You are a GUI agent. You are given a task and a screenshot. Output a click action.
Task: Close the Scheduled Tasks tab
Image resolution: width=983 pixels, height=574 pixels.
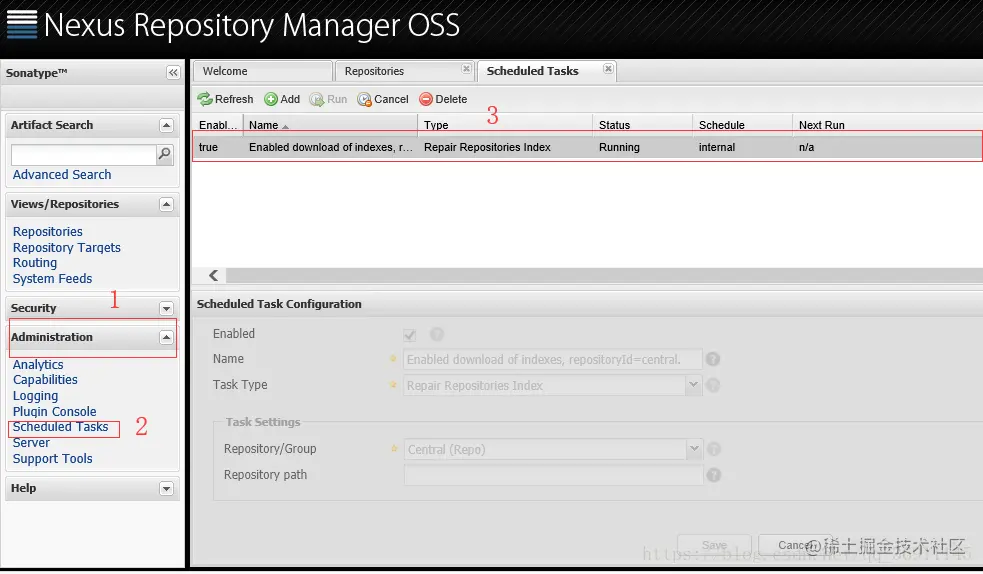(x=608, y=70)
